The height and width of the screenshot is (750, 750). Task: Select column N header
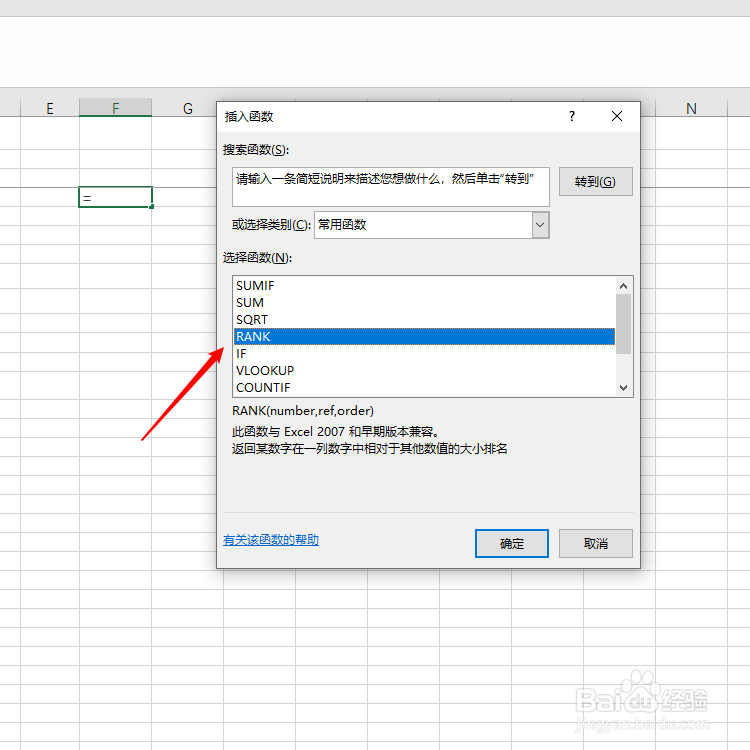coord(691,108)
